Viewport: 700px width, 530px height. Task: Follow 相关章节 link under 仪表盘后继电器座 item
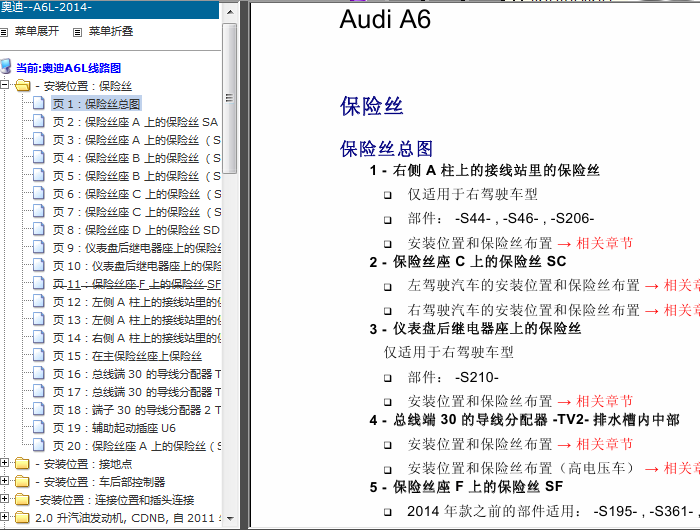point(604,401)
